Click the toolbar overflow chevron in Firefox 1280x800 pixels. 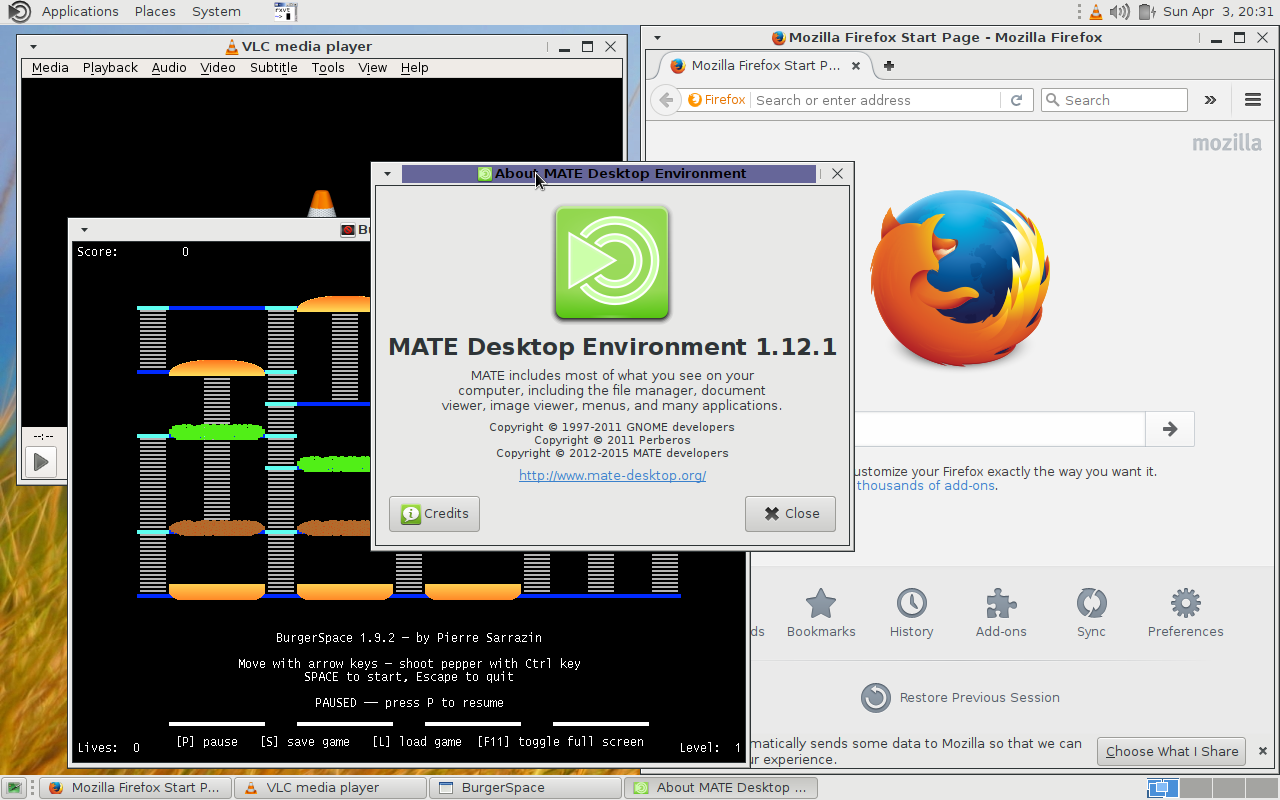click(1210, 100)
